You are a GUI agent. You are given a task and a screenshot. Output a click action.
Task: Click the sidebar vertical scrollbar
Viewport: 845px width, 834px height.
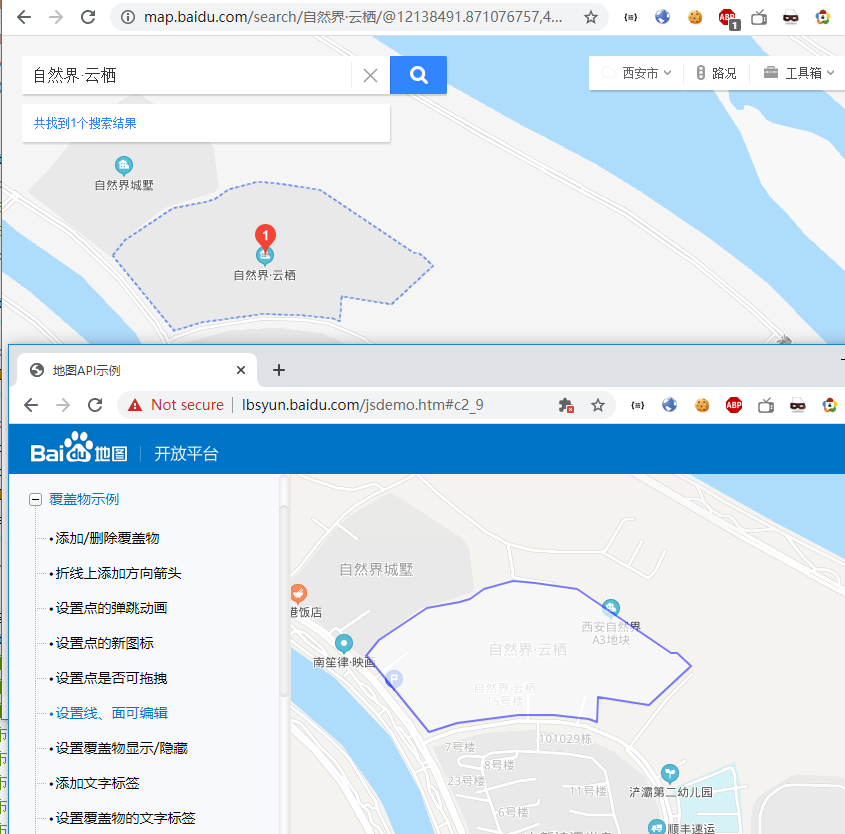pyautogui.click(x=284, y=601)
